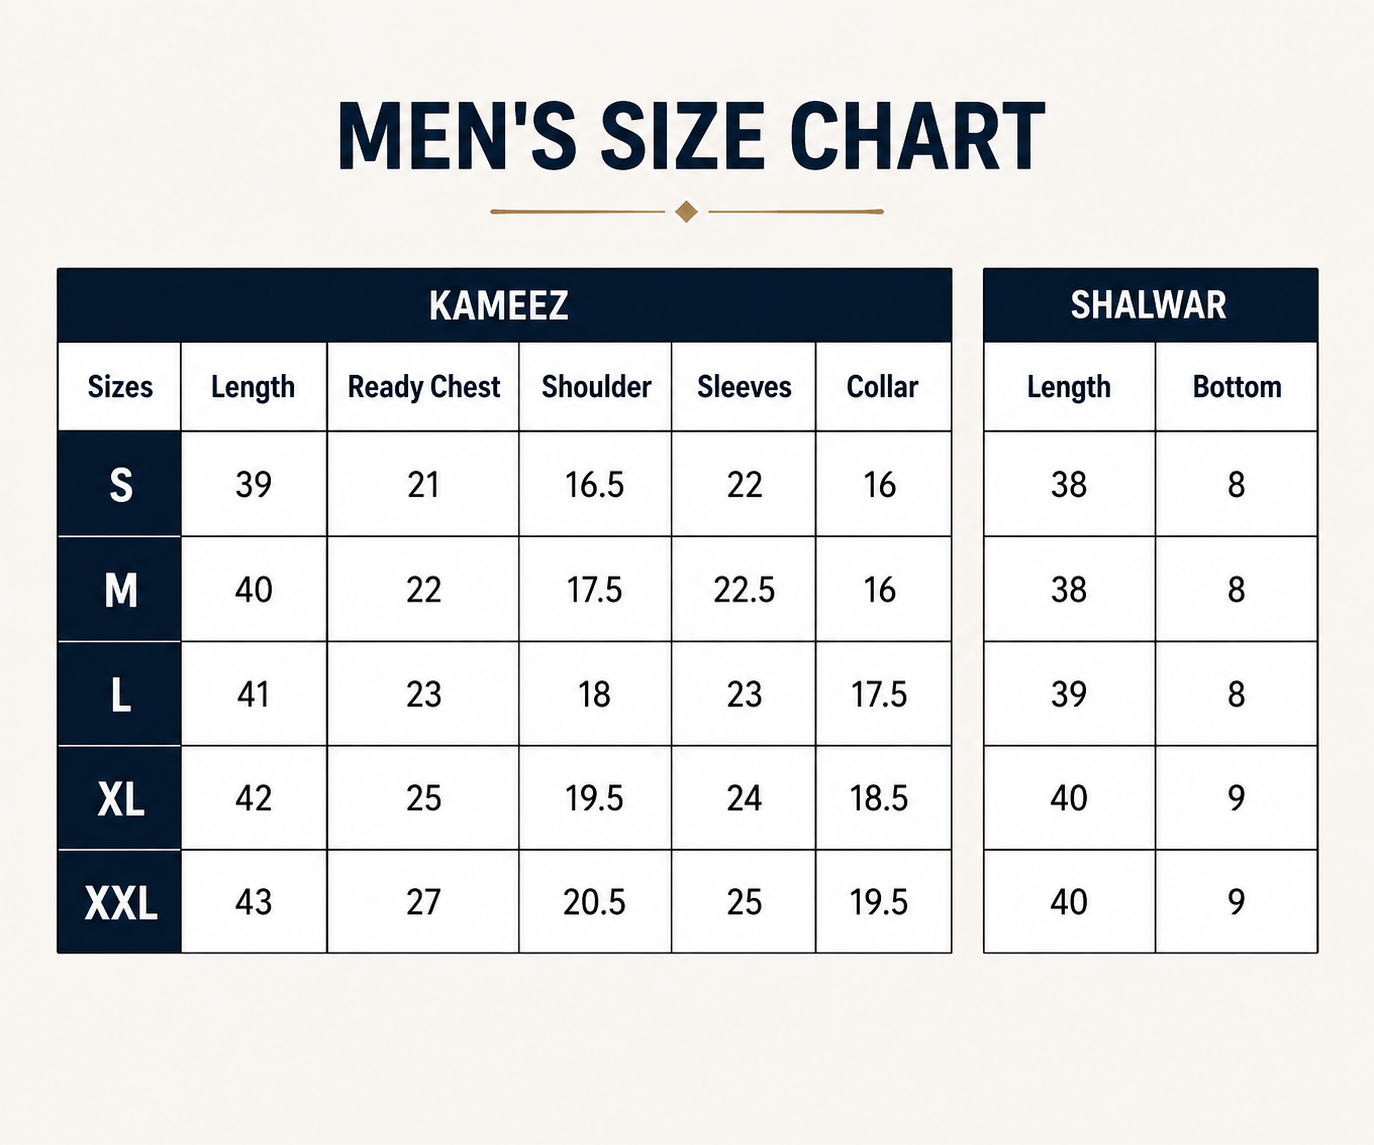Click the SHALWAR table header

1150,305
